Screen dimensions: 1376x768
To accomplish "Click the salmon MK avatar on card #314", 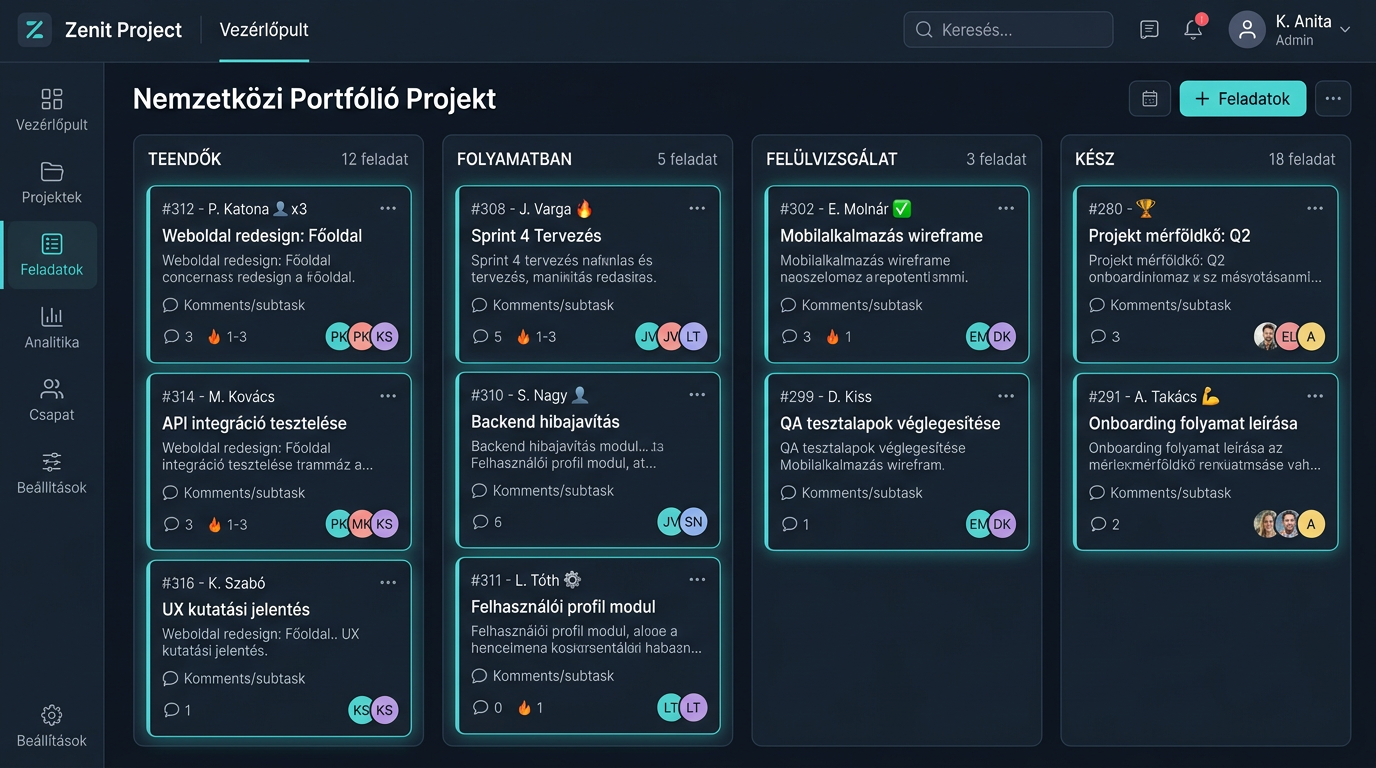I will pos(362,523).
